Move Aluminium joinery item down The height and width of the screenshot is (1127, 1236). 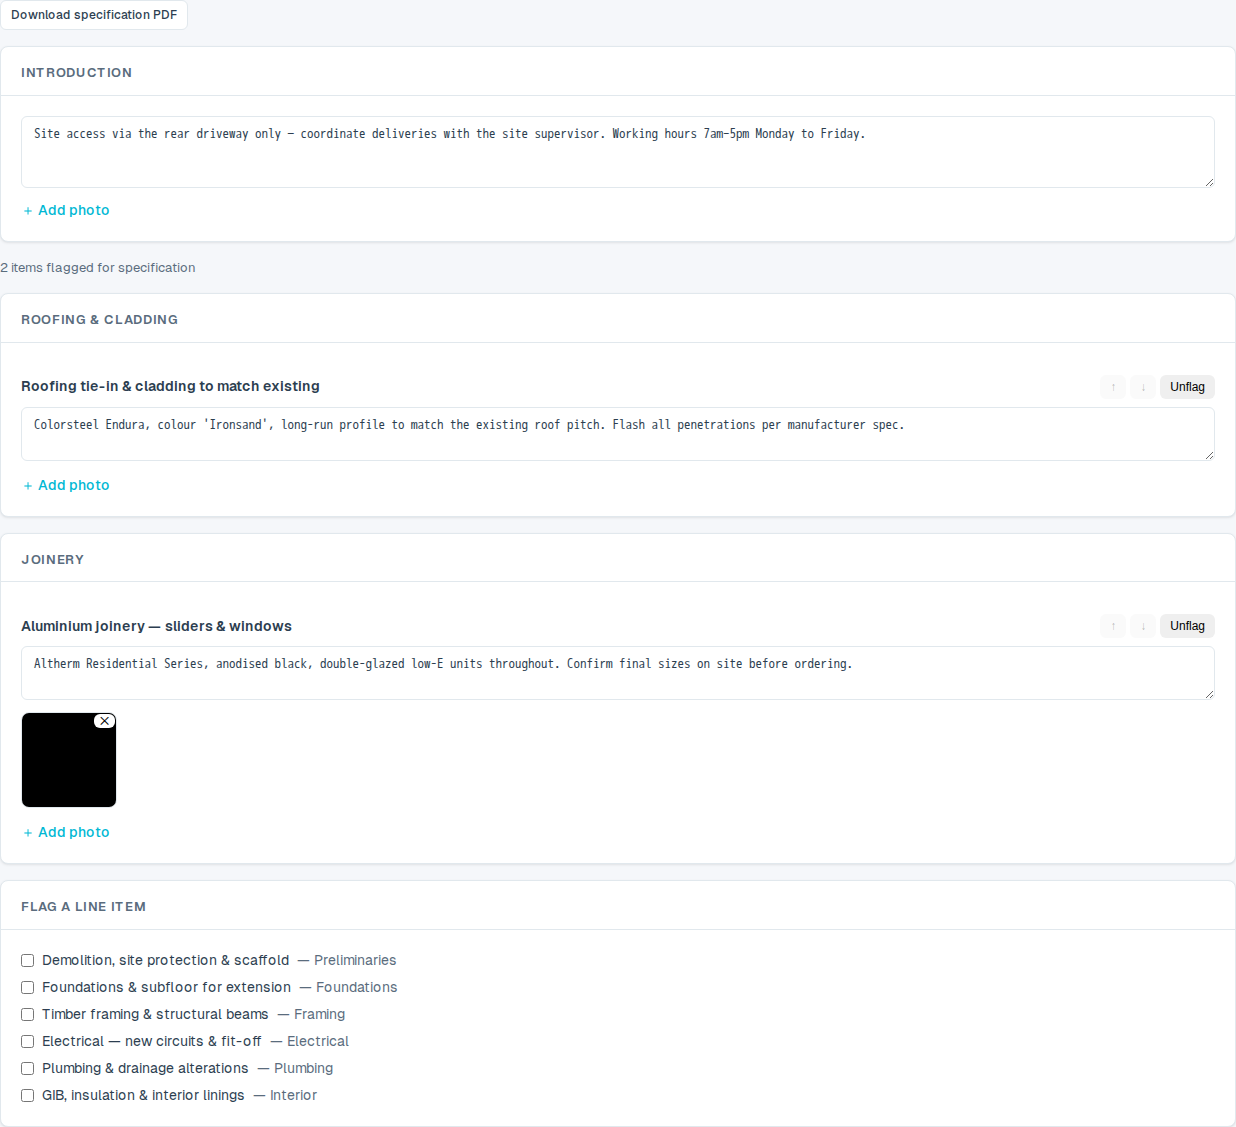point(1143,626)
